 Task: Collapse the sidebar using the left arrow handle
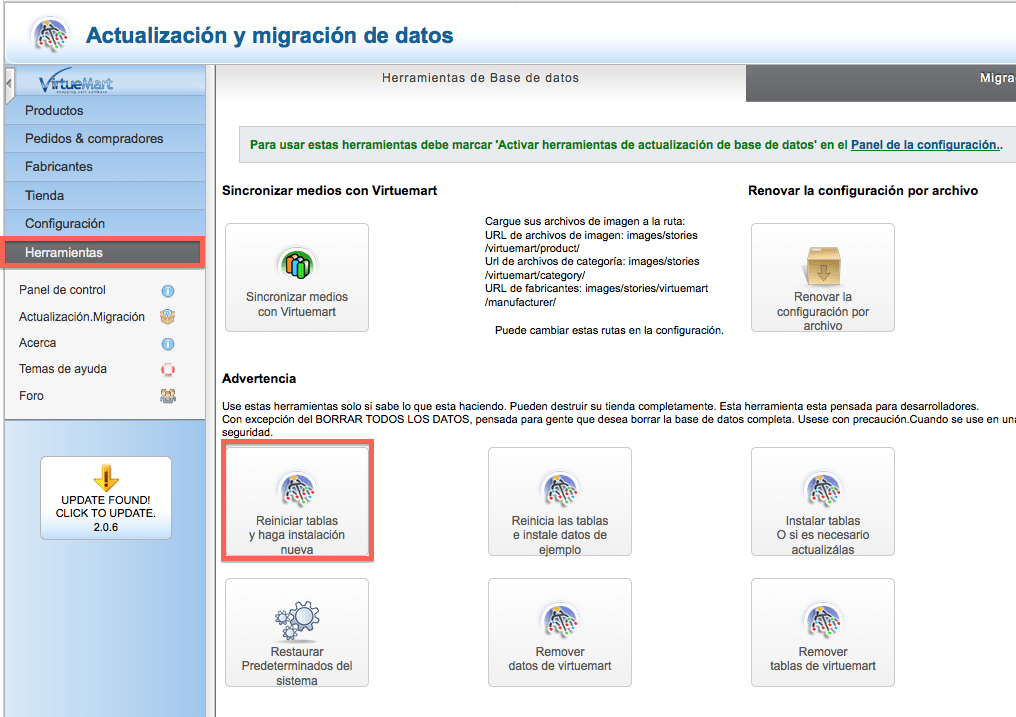(8, 84)
